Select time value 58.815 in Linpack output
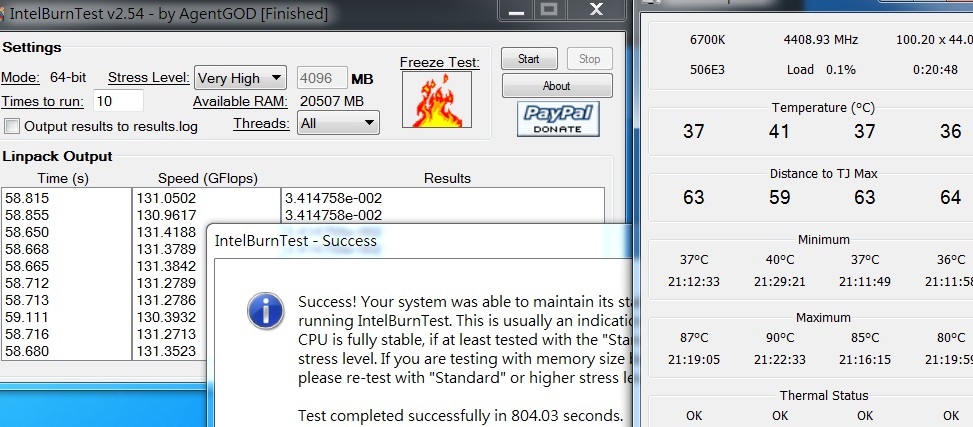The image size is (973, 427). [x=27, y=199]
